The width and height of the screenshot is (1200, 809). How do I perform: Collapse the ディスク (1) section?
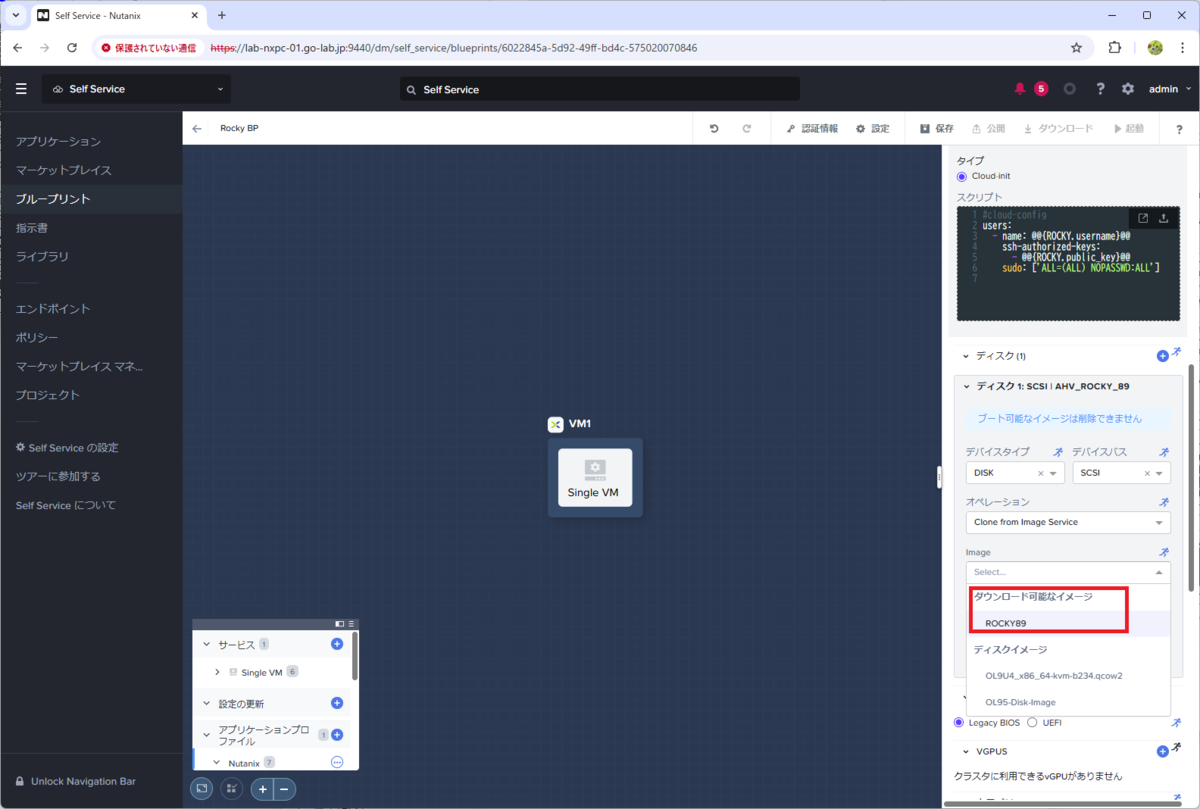click(966, 356)
